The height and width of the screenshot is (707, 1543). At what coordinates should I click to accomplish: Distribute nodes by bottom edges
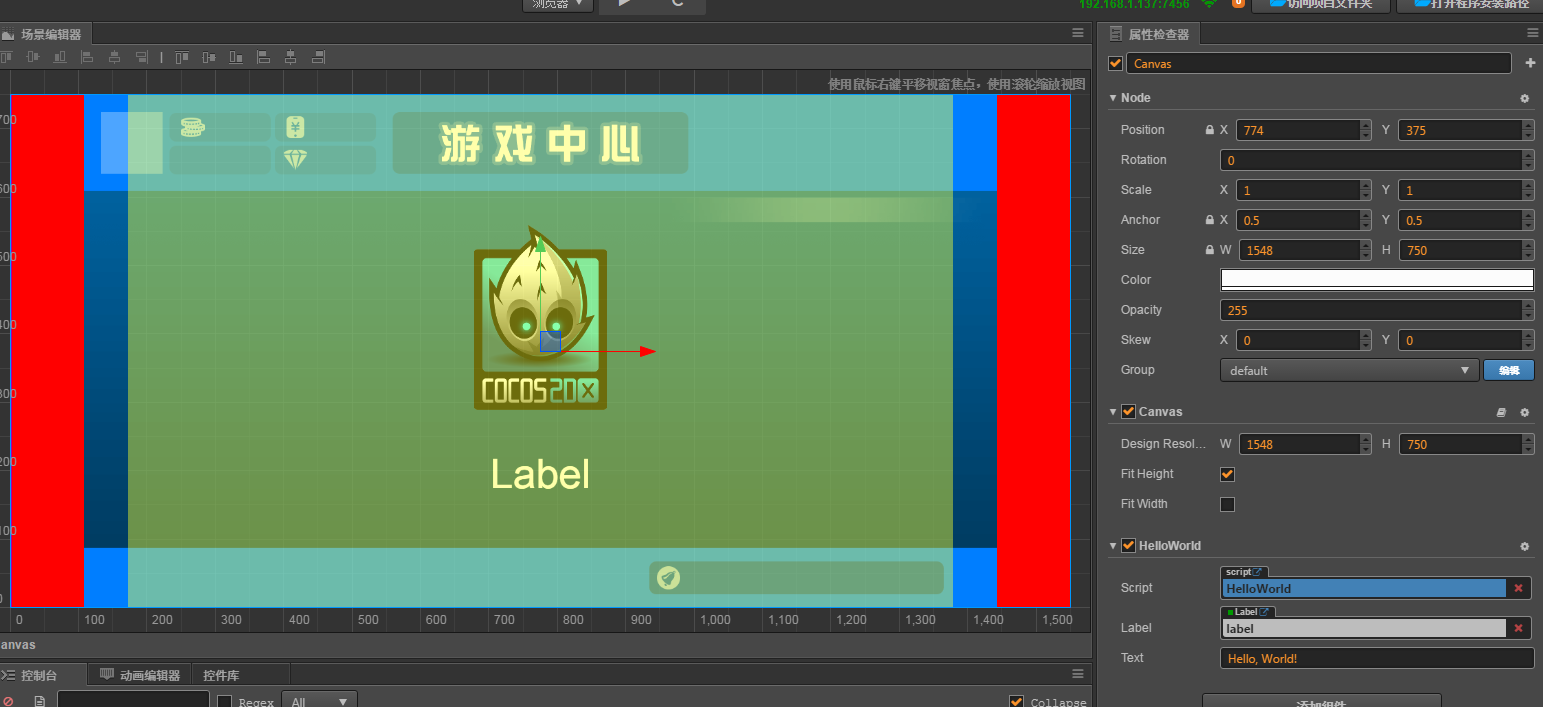click(x=236, y=57)
